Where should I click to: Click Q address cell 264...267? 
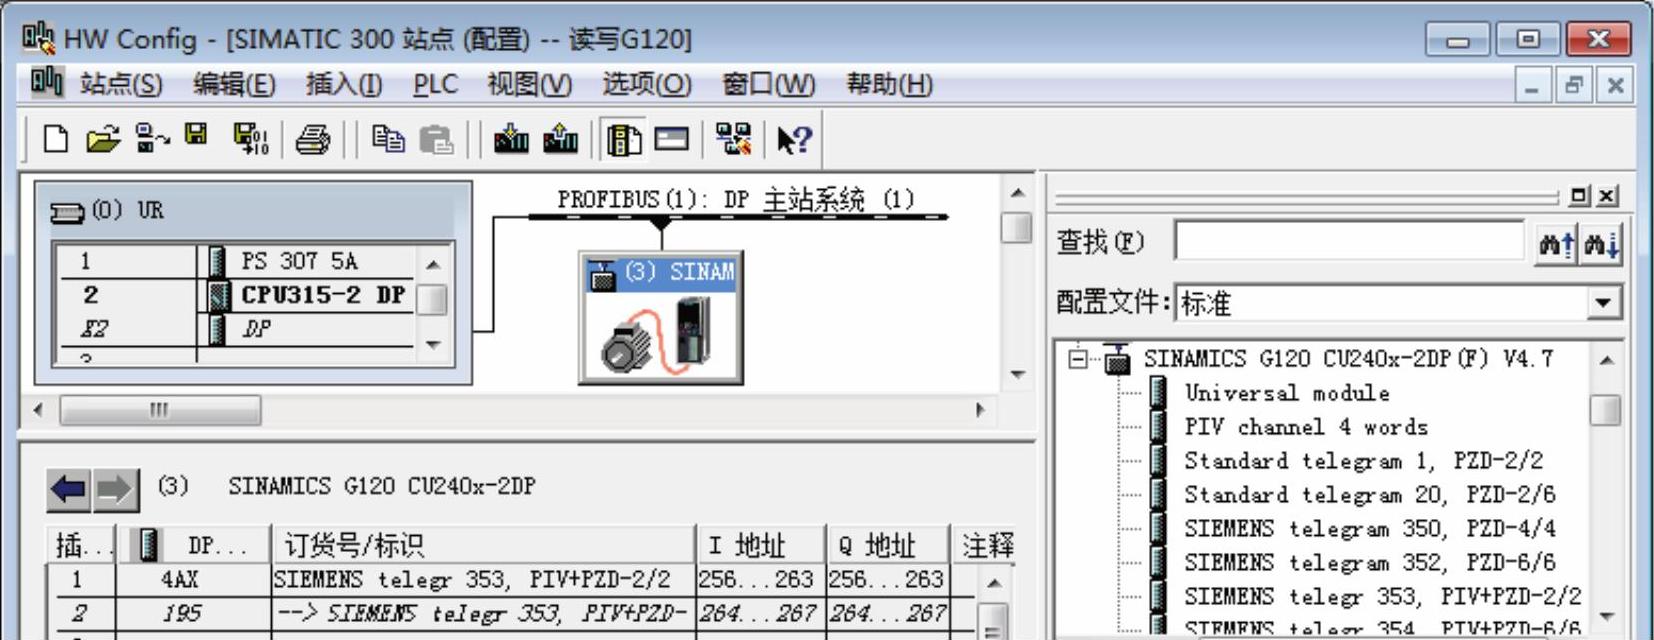coord(887,613)
